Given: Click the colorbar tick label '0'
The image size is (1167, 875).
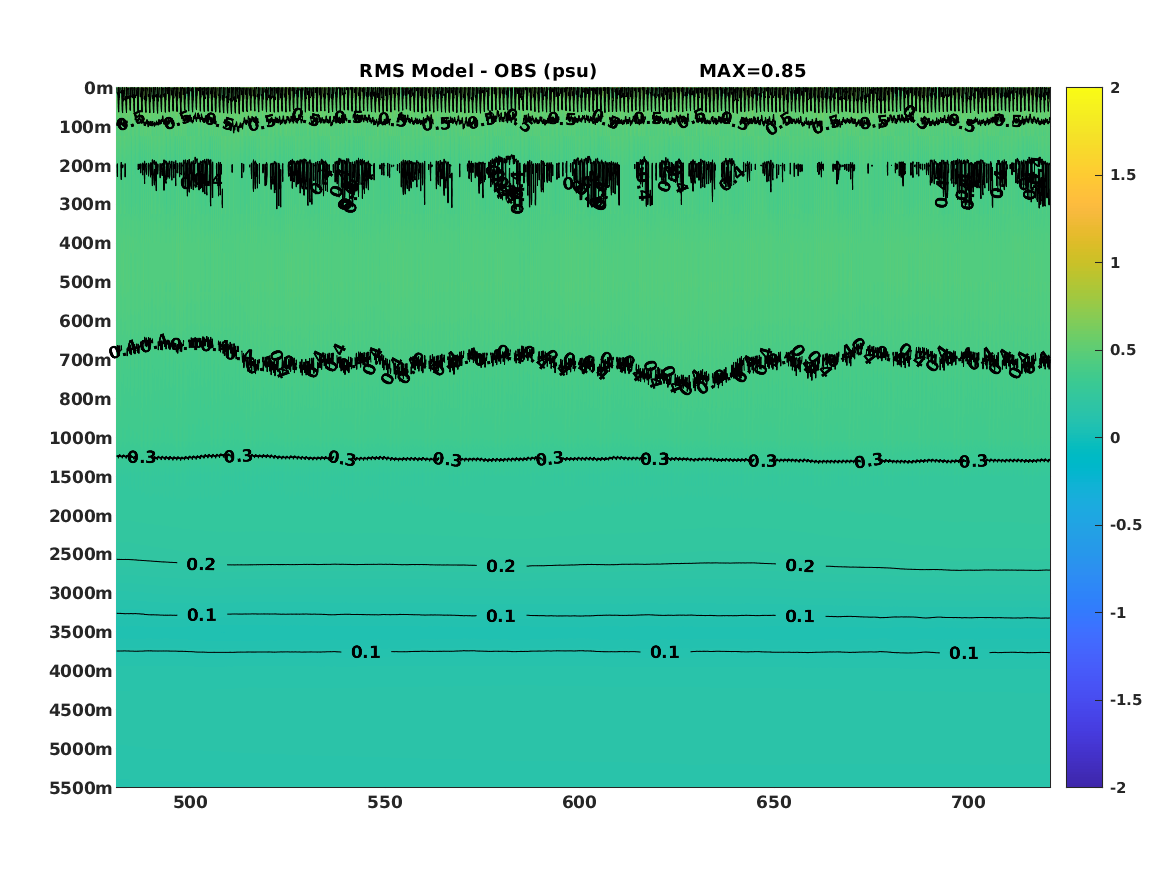Looking at the screenshot, I should (x=1115, y=438).
